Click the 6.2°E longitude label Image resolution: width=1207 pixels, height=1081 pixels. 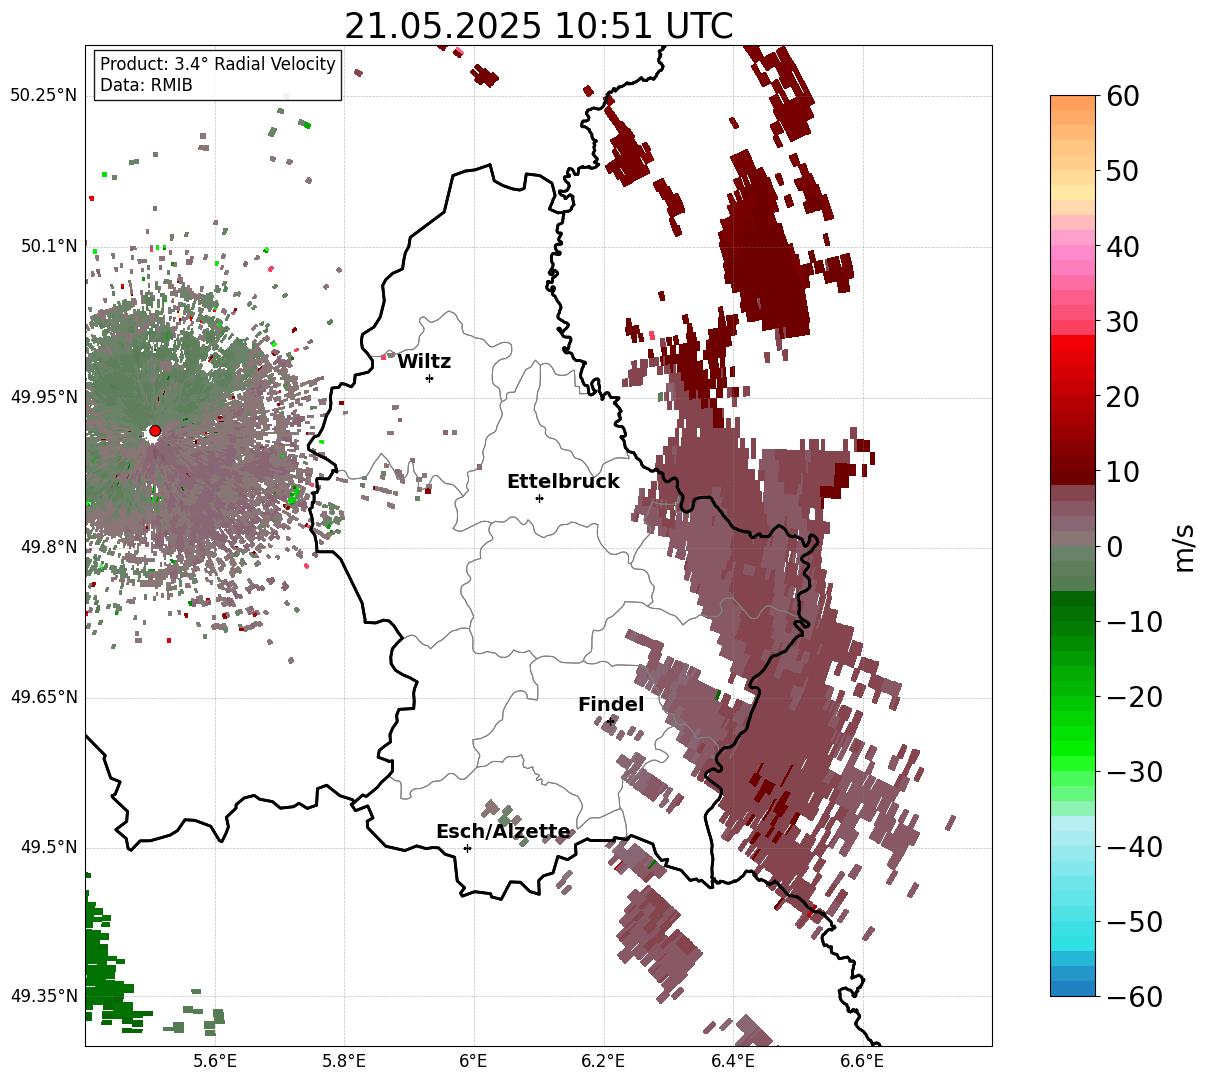coord(604,1061)
